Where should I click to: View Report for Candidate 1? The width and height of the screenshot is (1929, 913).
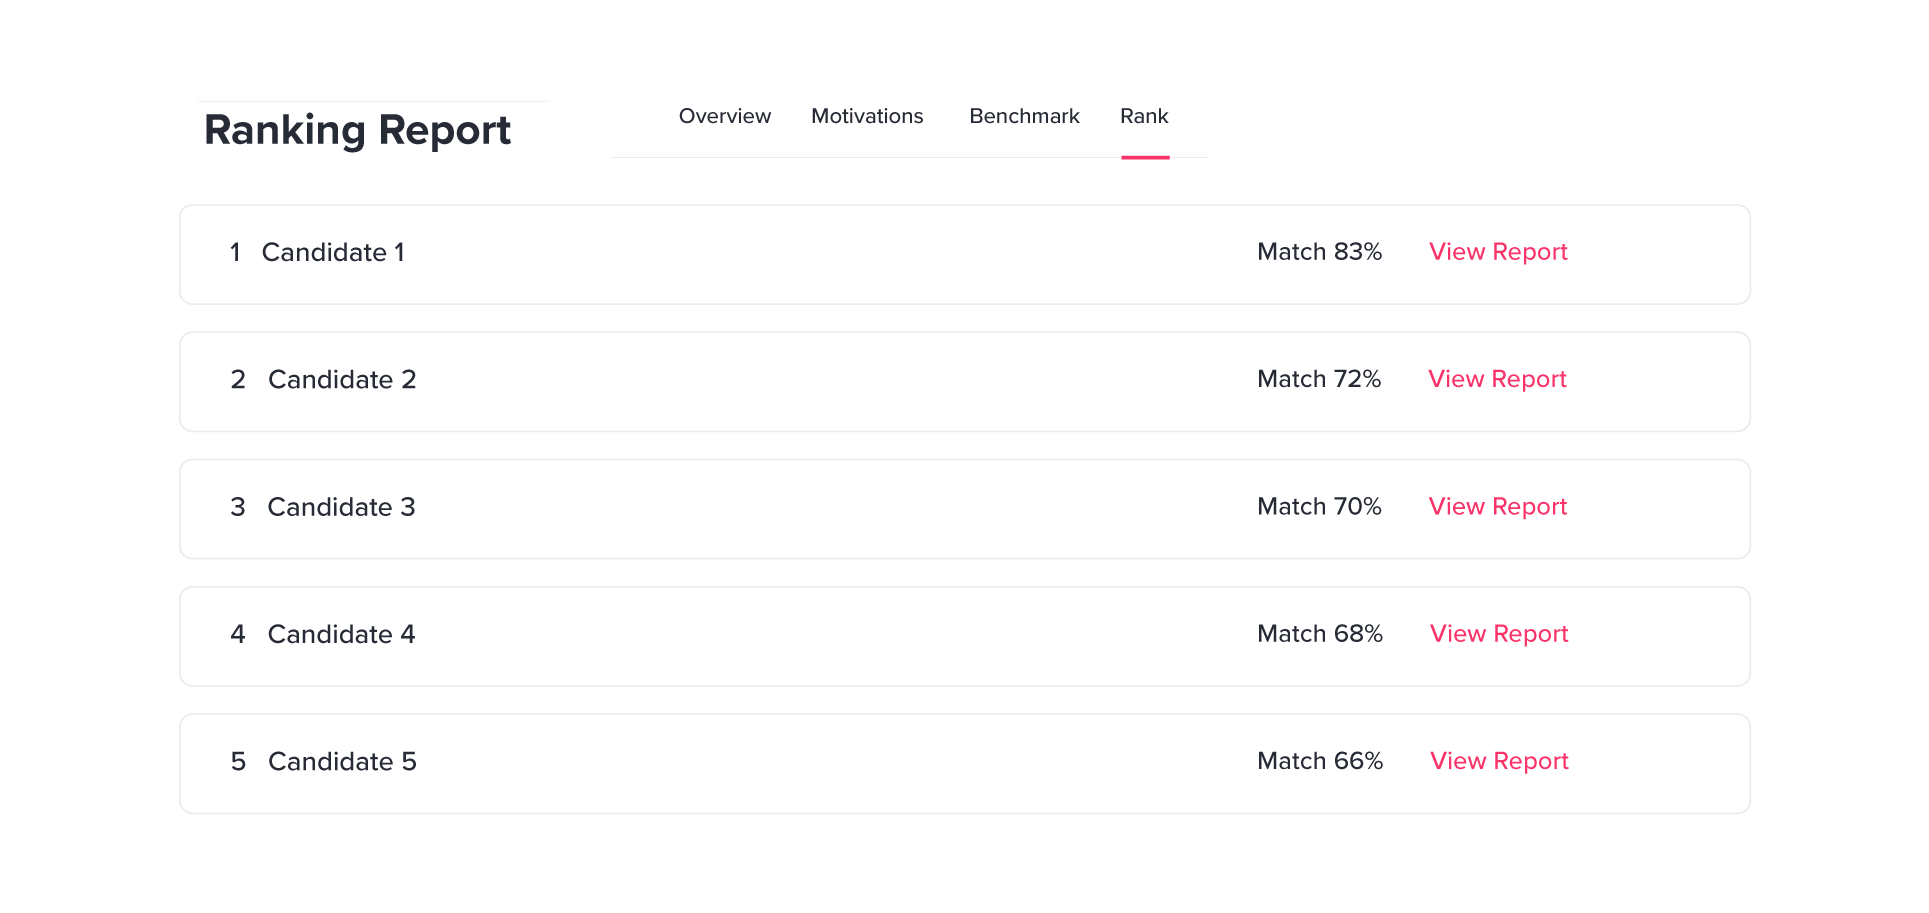coord(1497,252)
